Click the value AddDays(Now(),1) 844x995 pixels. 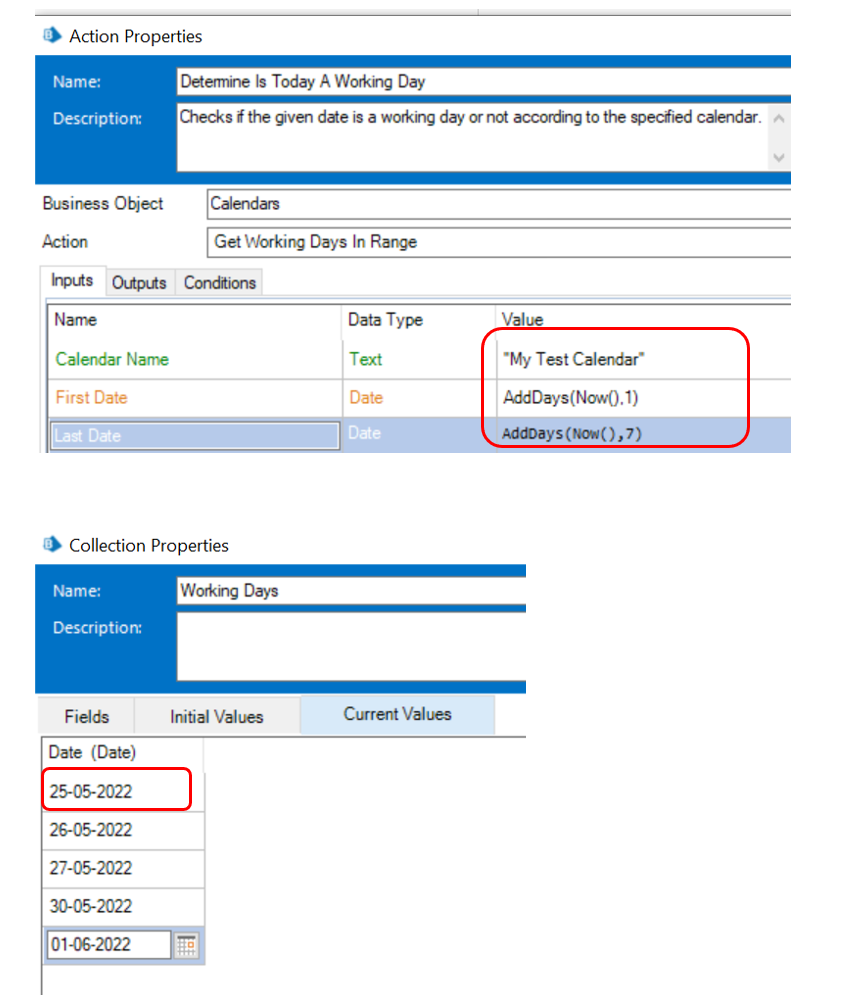pyautogui.click(x=570, y=398)
